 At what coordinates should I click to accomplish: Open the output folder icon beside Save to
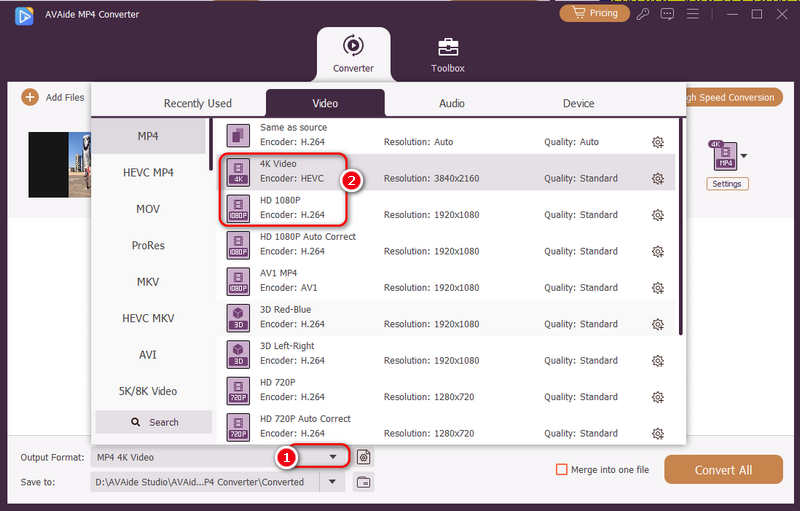363,482
